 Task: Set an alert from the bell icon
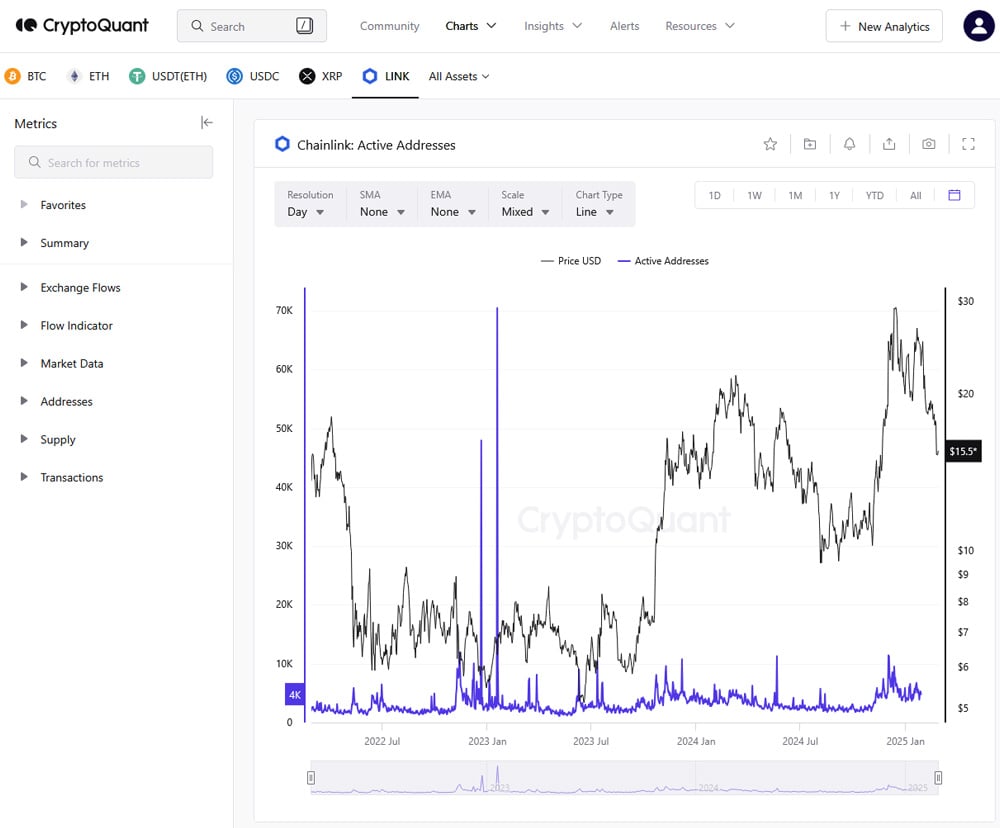pyautogui.click(x=849, y=144)
